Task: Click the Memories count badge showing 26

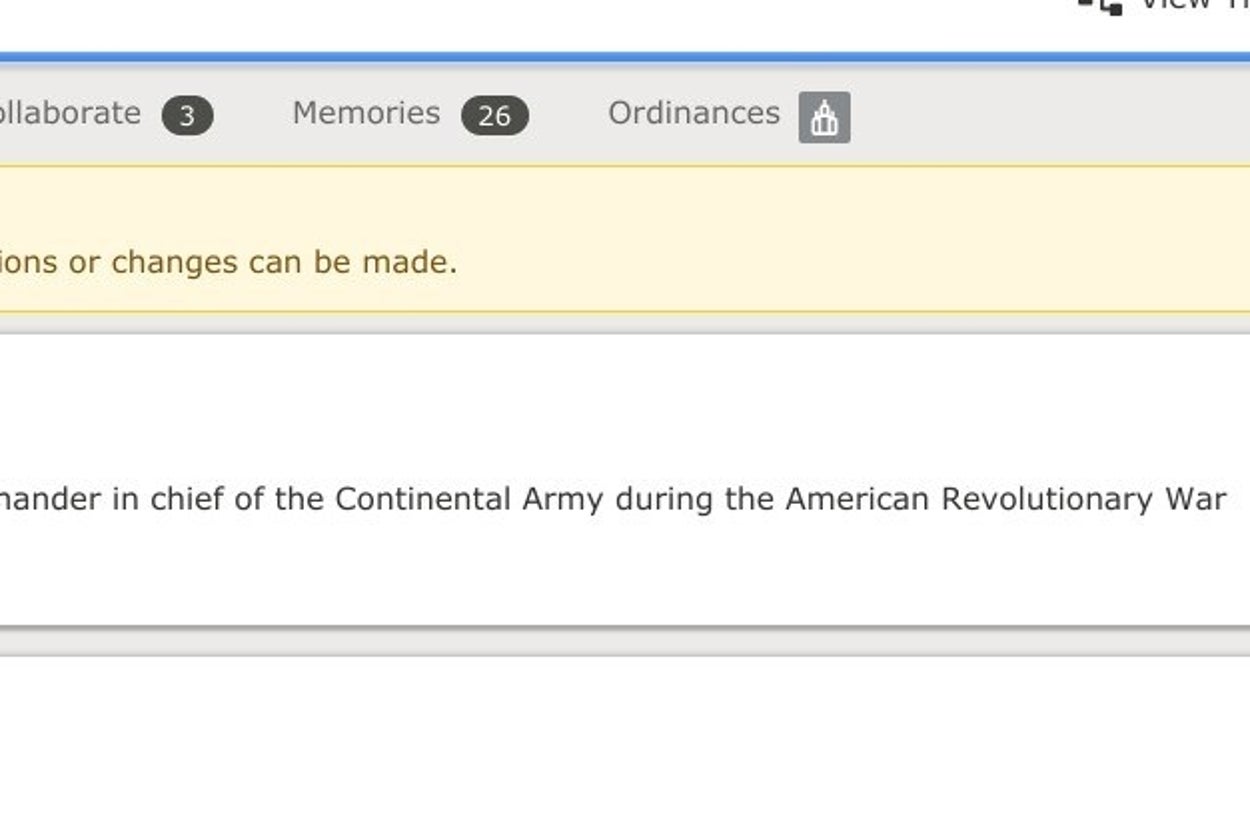Action: click(494, 116)
